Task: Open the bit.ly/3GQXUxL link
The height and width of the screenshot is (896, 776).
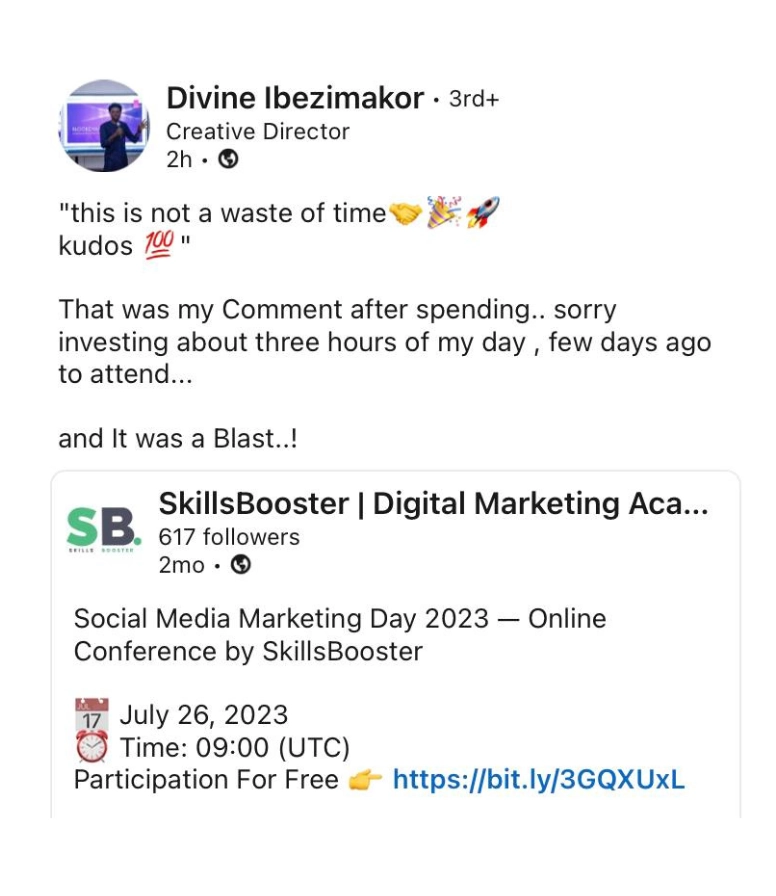Action: 538,780
